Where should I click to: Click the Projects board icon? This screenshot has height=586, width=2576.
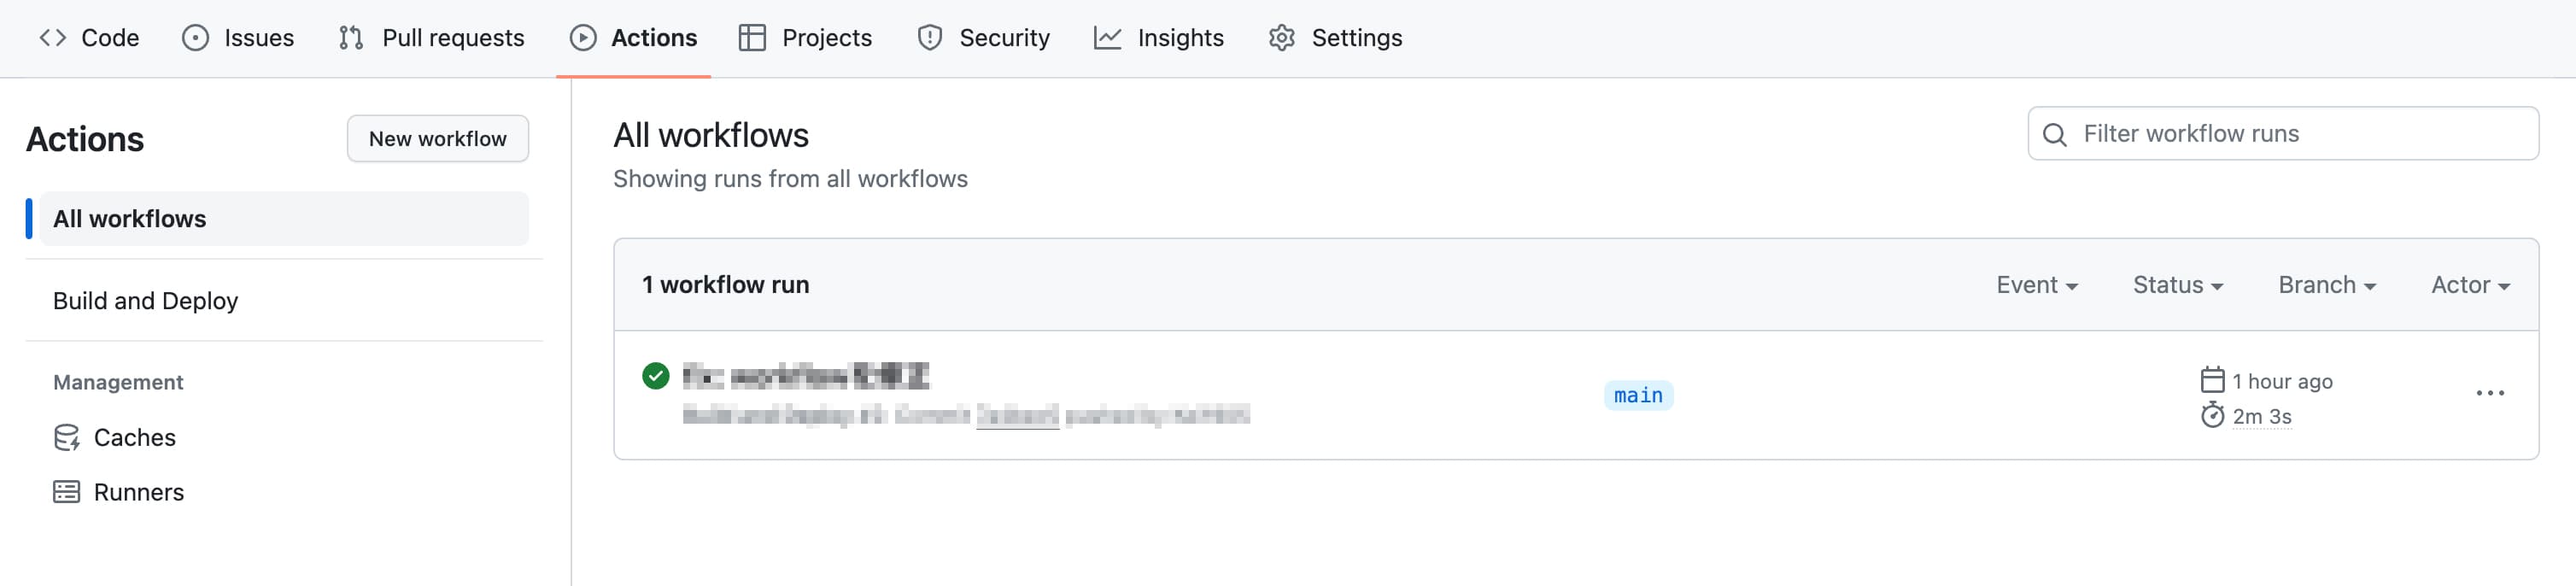point(752,37)
